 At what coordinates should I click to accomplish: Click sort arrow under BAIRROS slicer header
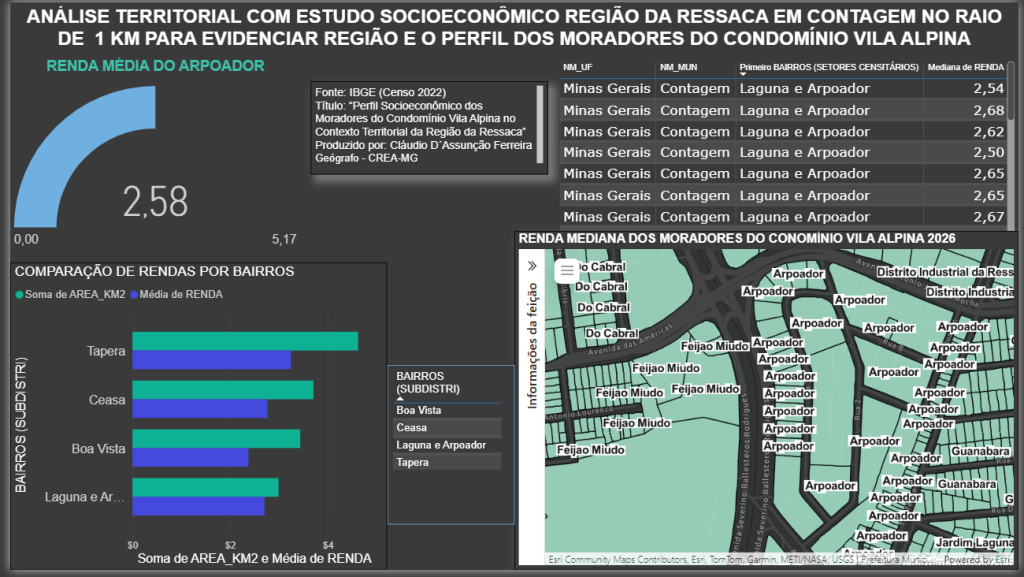[x=401, y=397]
